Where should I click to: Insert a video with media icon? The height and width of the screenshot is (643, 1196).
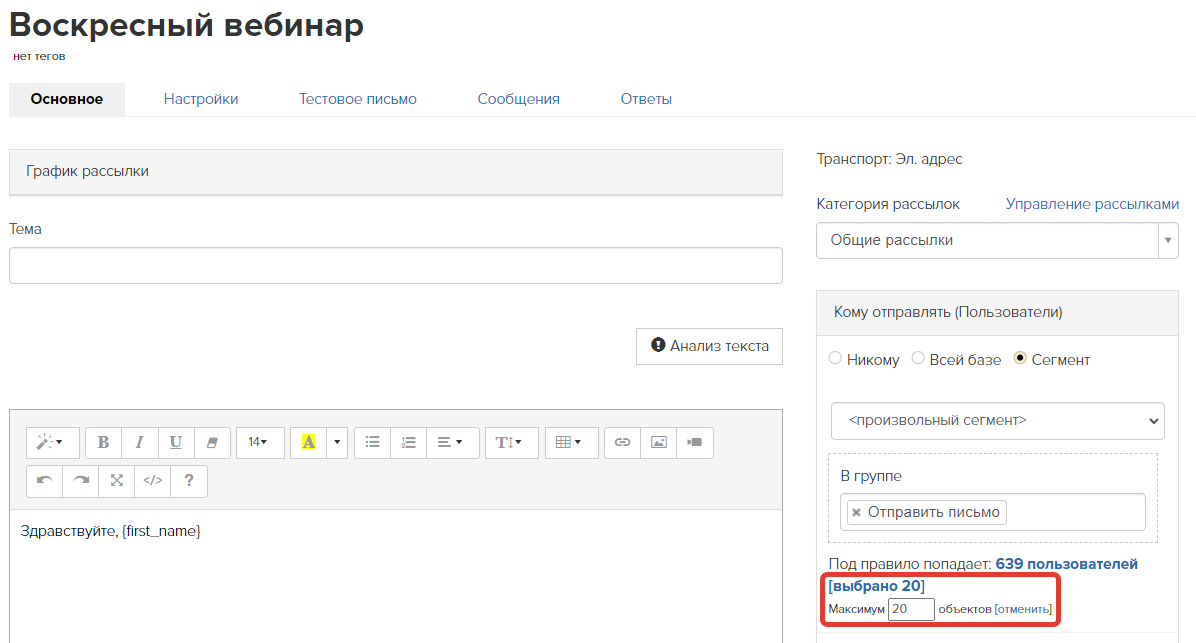695,442
